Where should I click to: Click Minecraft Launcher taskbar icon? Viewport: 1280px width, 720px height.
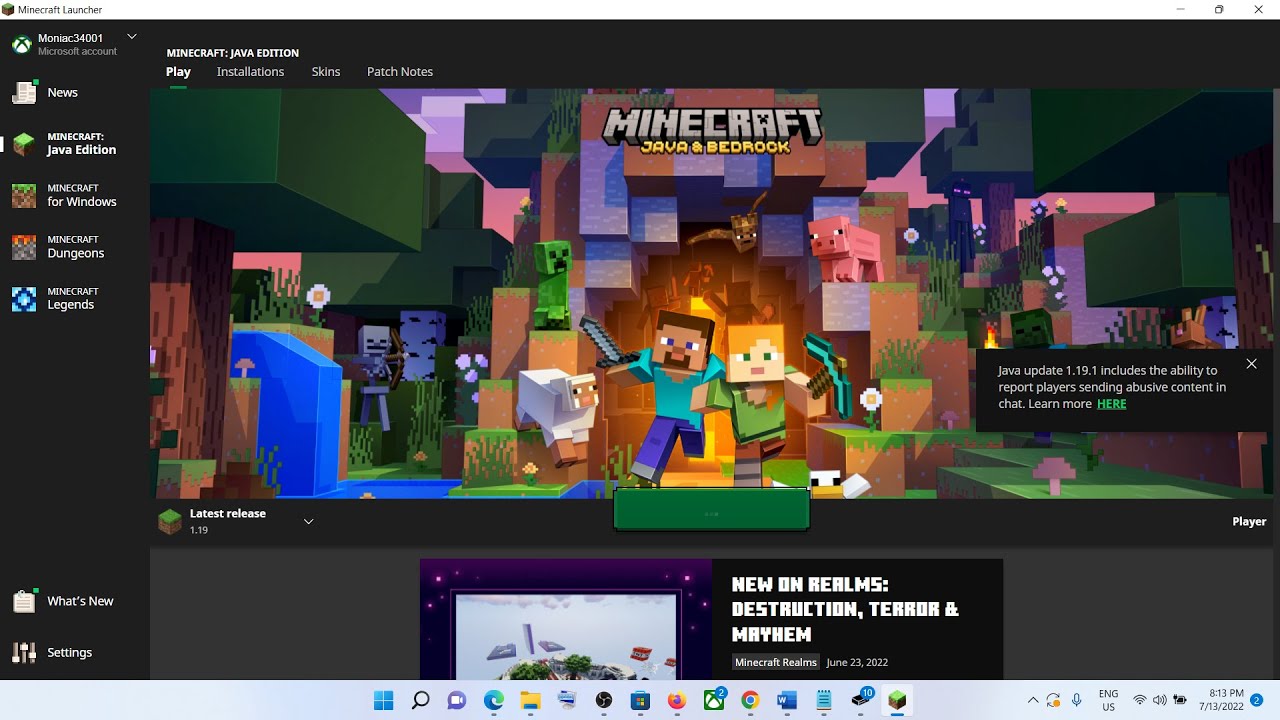point(897,700)
